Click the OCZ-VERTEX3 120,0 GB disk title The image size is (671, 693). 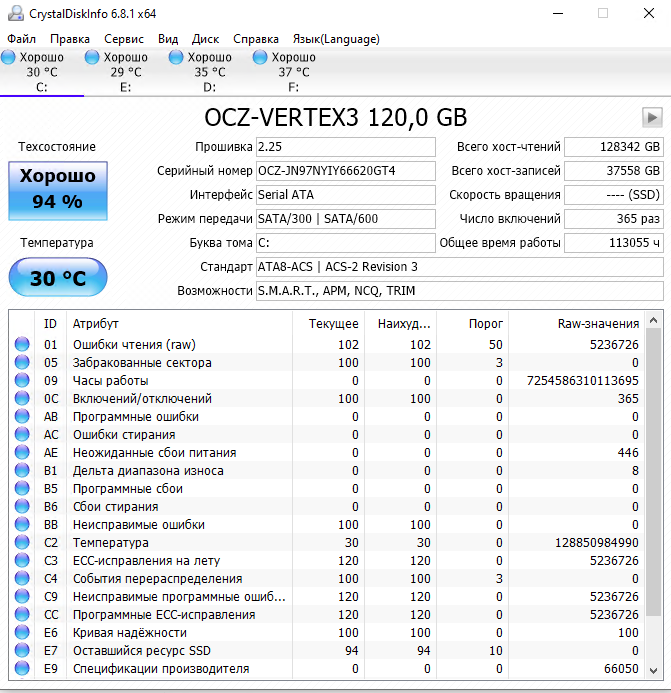point(336,118)
